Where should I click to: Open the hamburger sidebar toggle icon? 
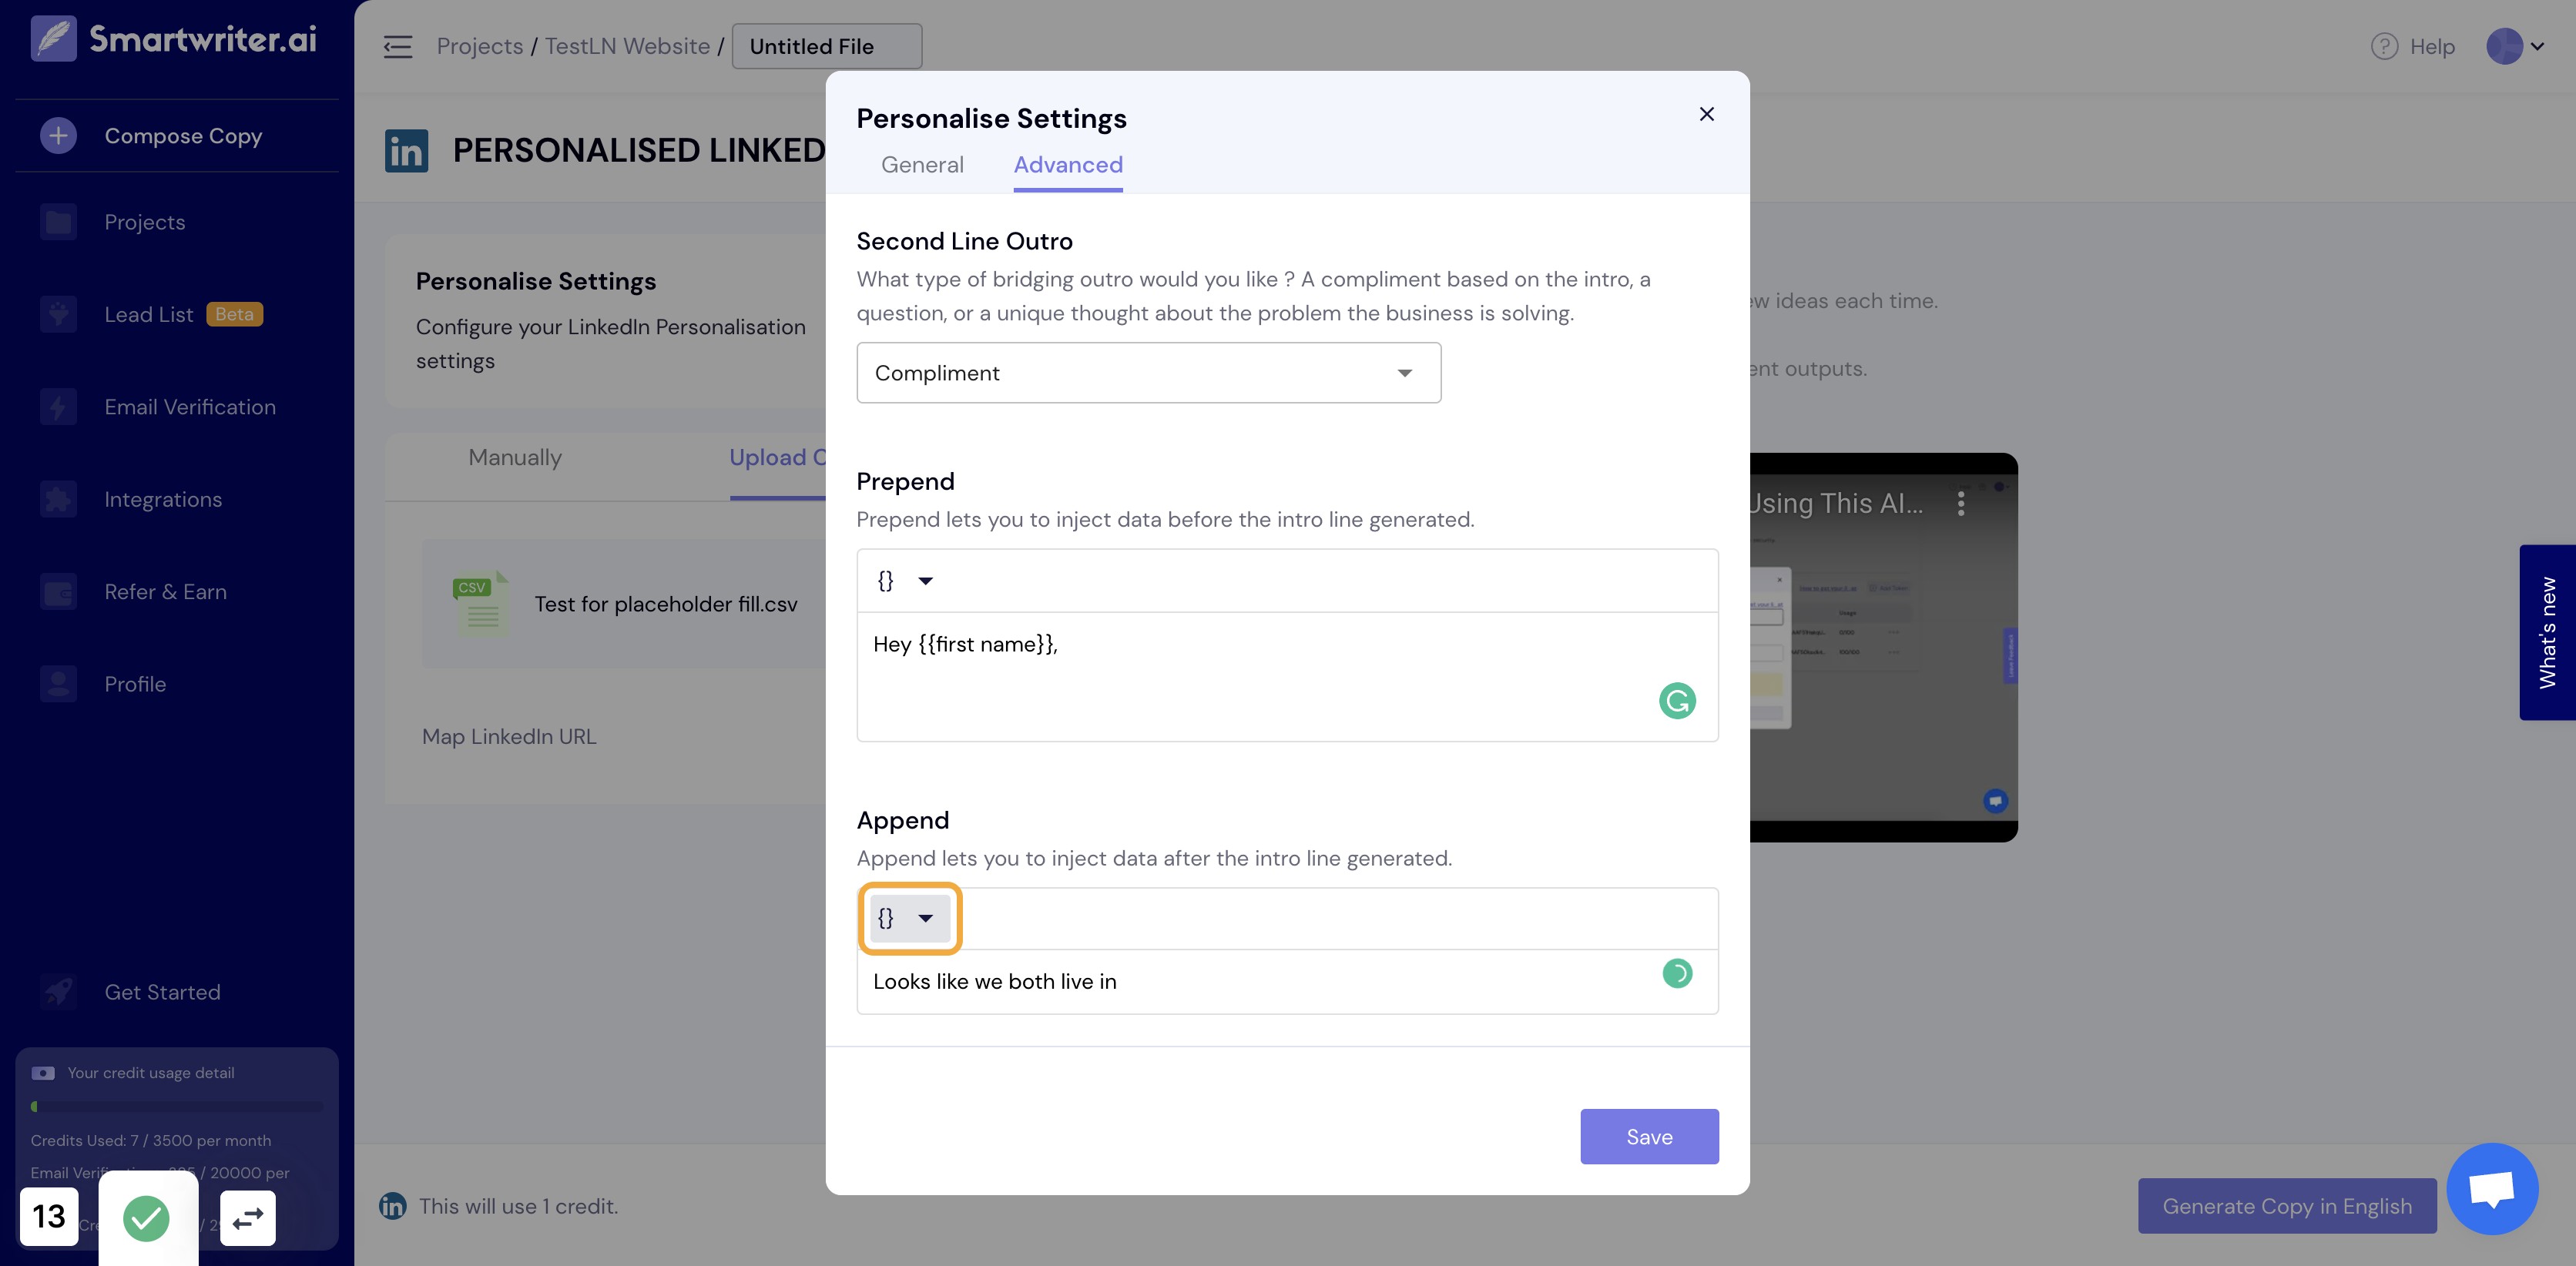click(x=397, y=47)
